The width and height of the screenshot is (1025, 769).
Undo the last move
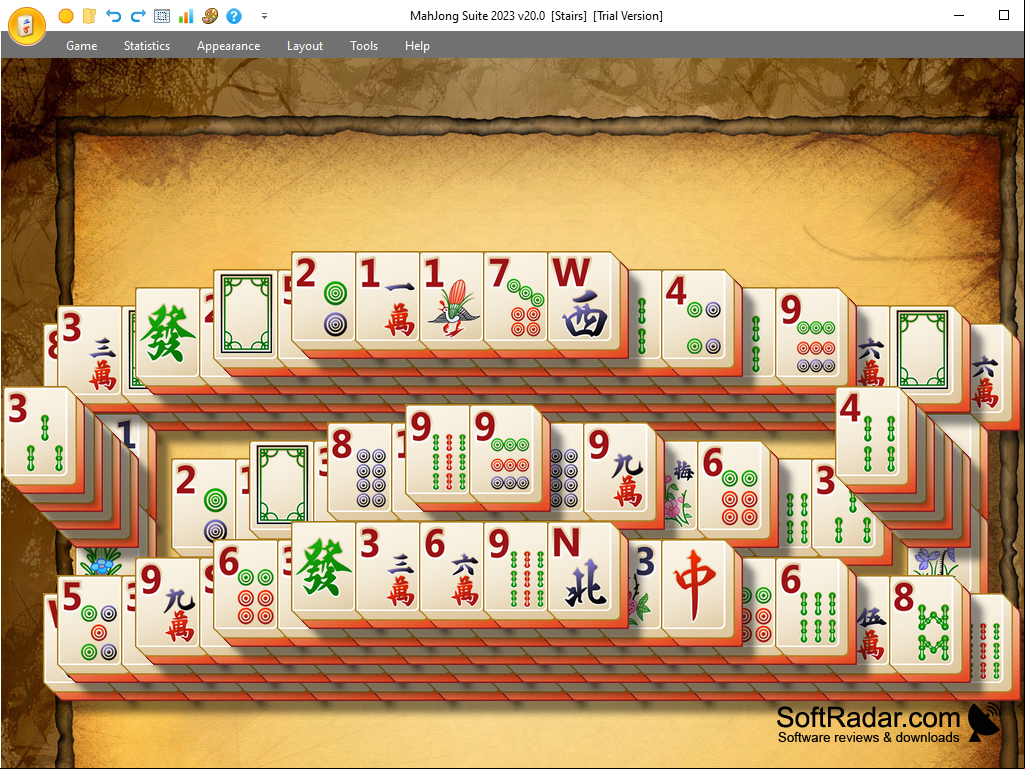(114, 16)
